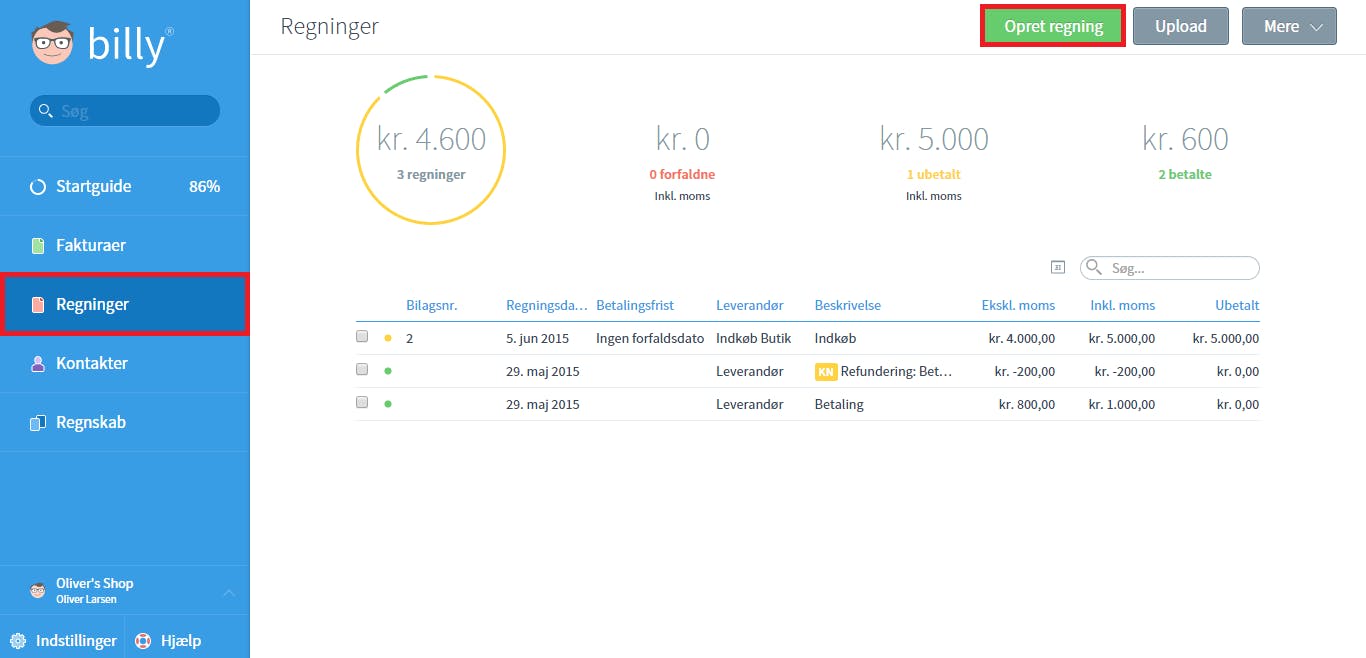
Task: Click yellow status dot on Indkøb row
Action: [x=388, y=338]
